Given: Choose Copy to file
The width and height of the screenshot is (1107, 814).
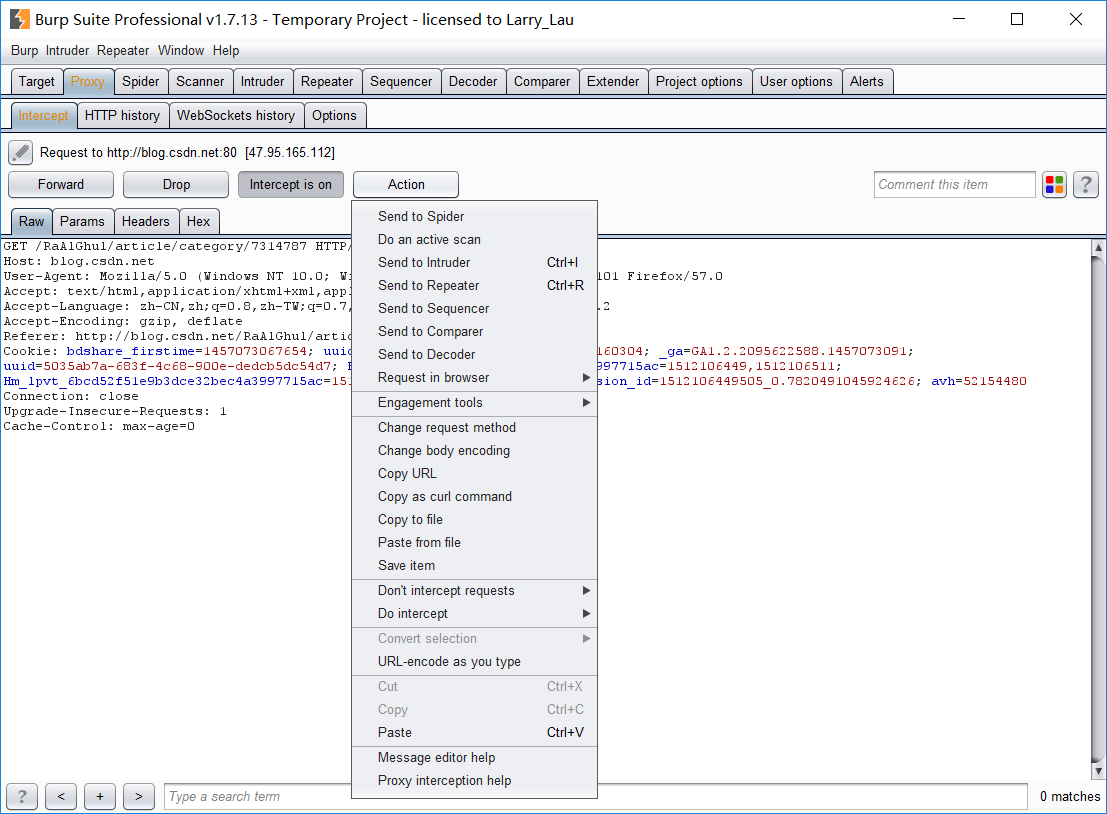Looking at the screenshot, I should [x=474, y=520].
